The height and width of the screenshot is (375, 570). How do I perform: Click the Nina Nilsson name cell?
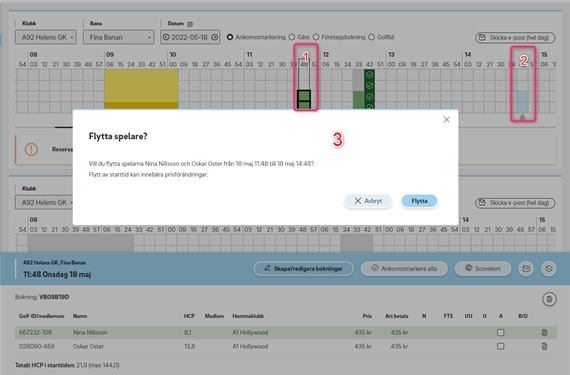[x=90, y=332]
